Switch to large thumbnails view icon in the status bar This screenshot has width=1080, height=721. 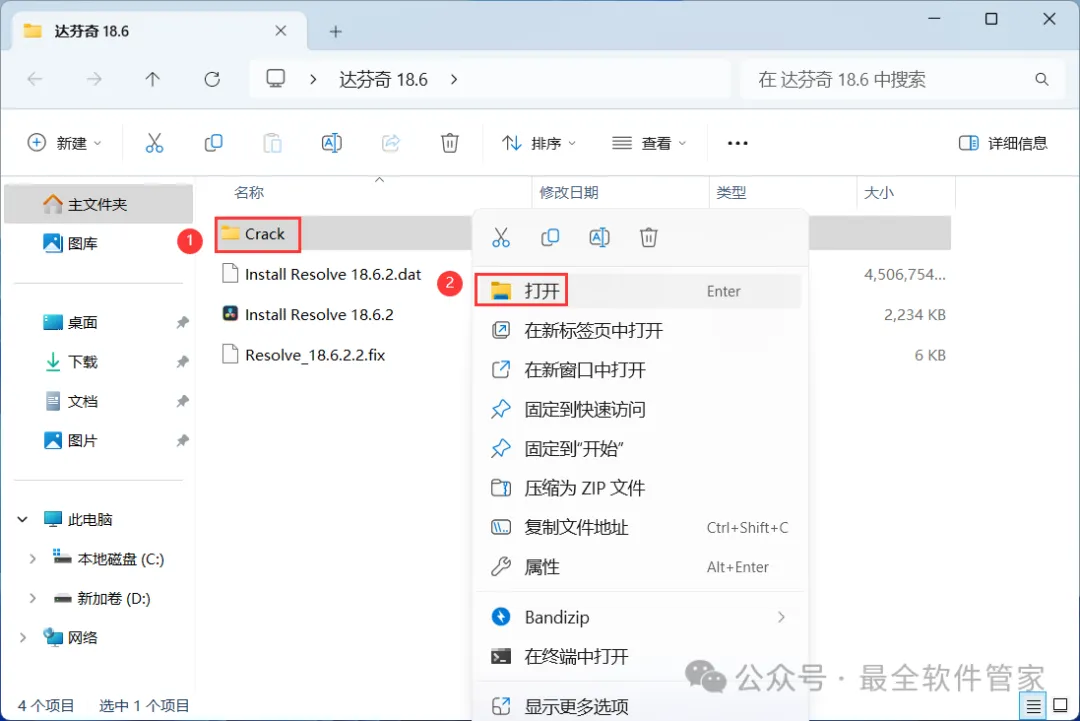point(1061,706)
